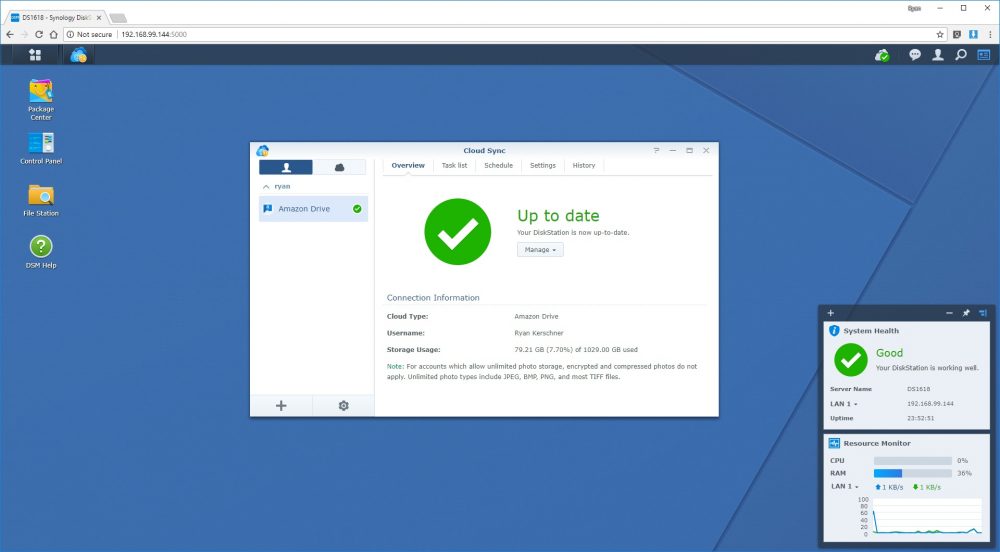This screenshot has height=552, width=1000.
Task: Switch to the user view in Cloud Sync sidebar
Action: 286,167
